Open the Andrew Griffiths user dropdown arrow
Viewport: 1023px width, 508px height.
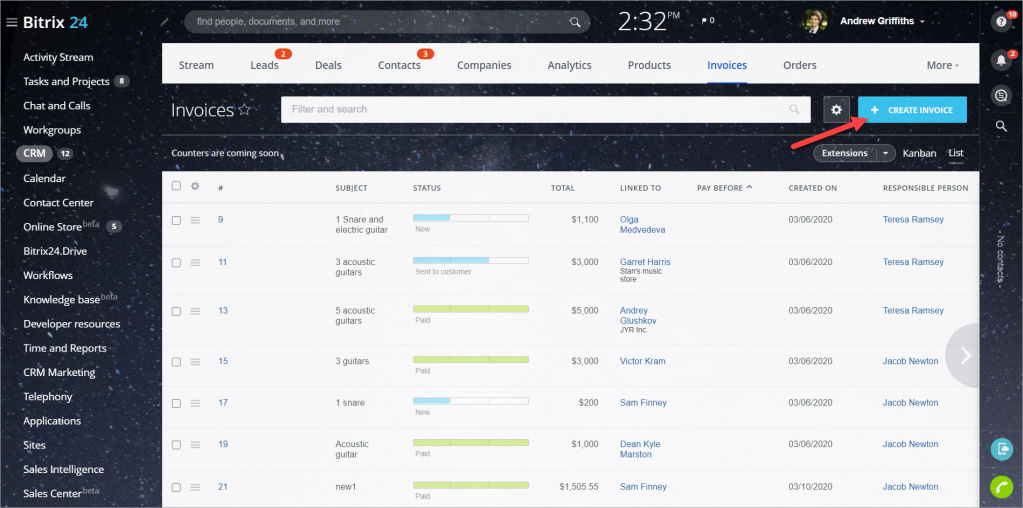(x=922, y=22)
